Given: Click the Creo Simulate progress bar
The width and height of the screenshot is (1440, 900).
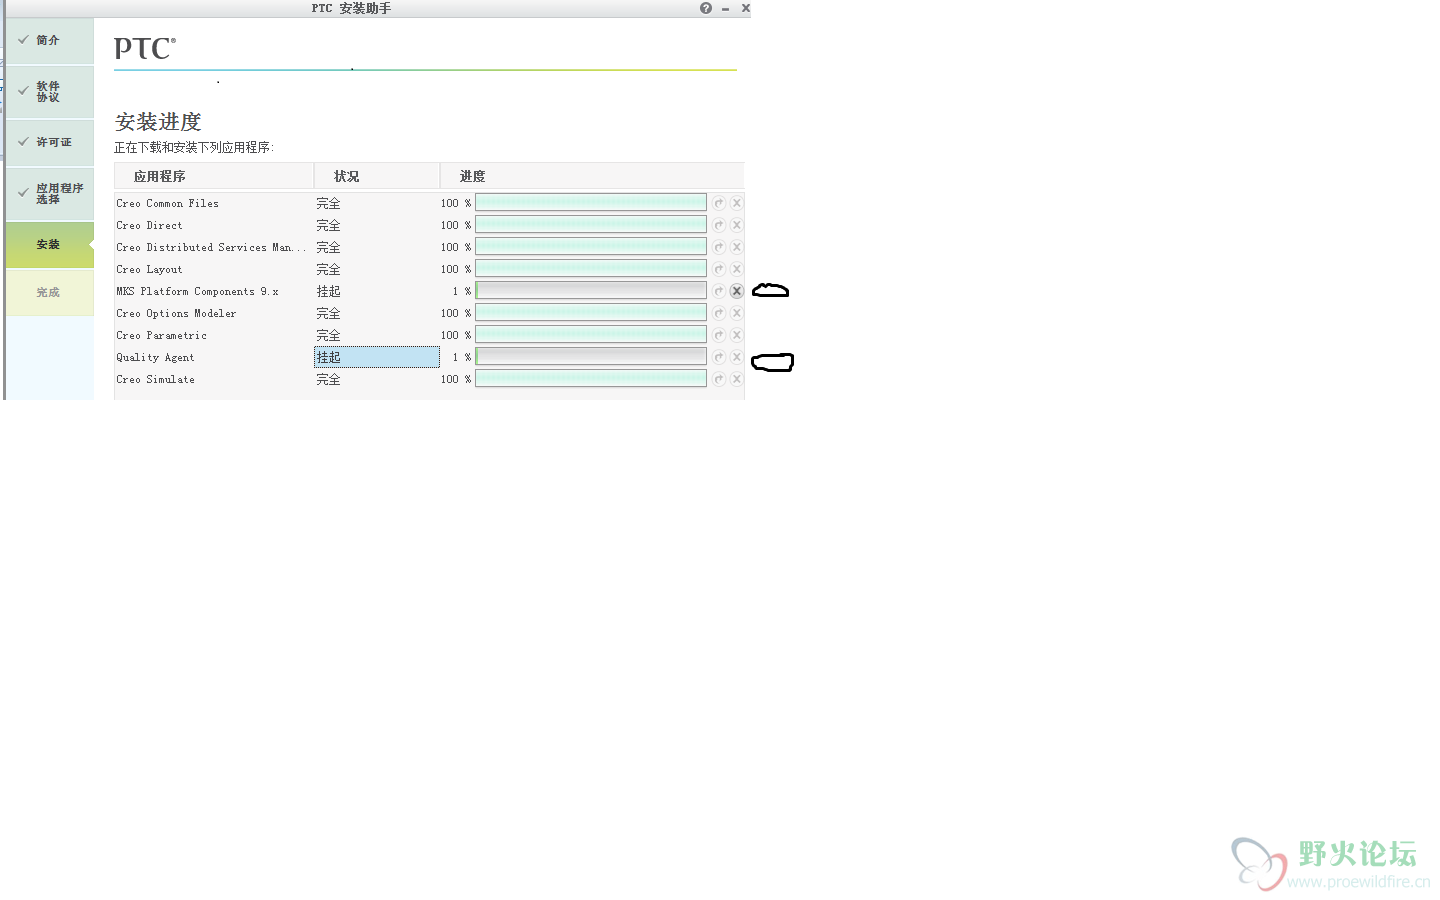Looking at the screenshot, I should click(591, 379).
